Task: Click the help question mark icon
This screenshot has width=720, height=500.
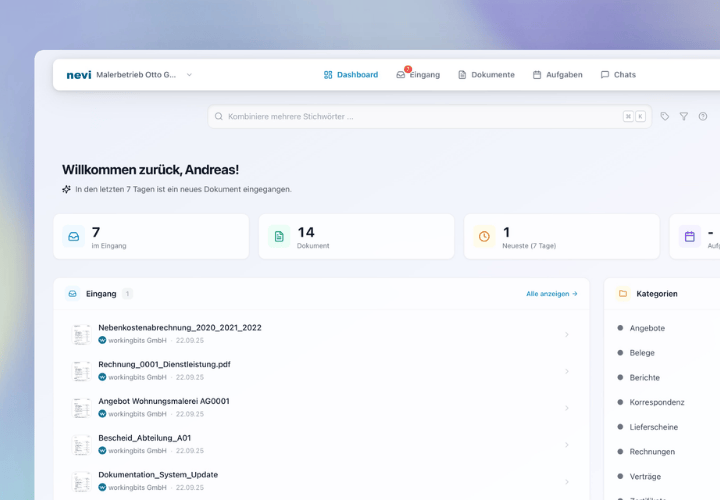Action: click(x=703, y=116)
